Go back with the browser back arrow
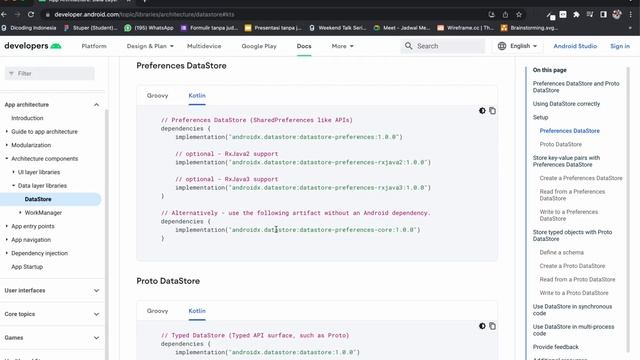Viewport: 640px width, 360px height. pos(4,14)
